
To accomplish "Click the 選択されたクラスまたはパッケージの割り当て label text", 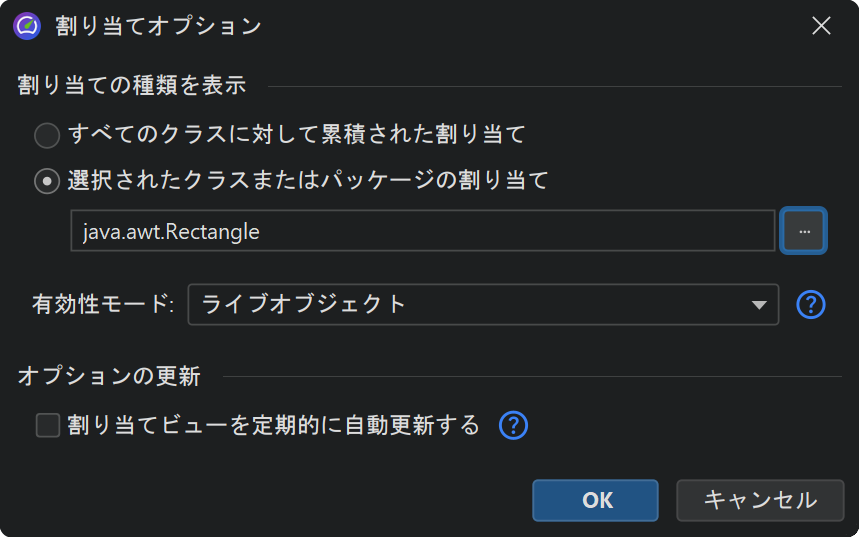I will click(308, 181).
